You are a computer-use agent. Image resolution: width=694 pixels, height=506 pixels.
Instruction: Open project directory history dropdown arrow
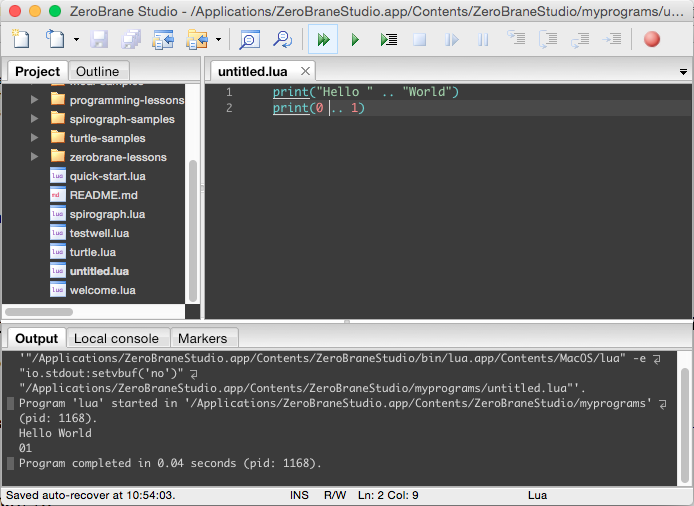click(219, 40)
